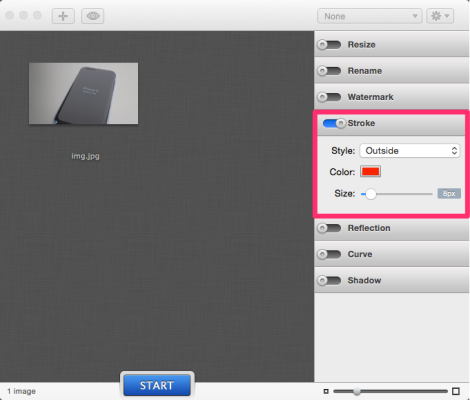Toggle the Resize switch on
The width and height of the screenshot is (470, 400).
(x=329, y=45)
